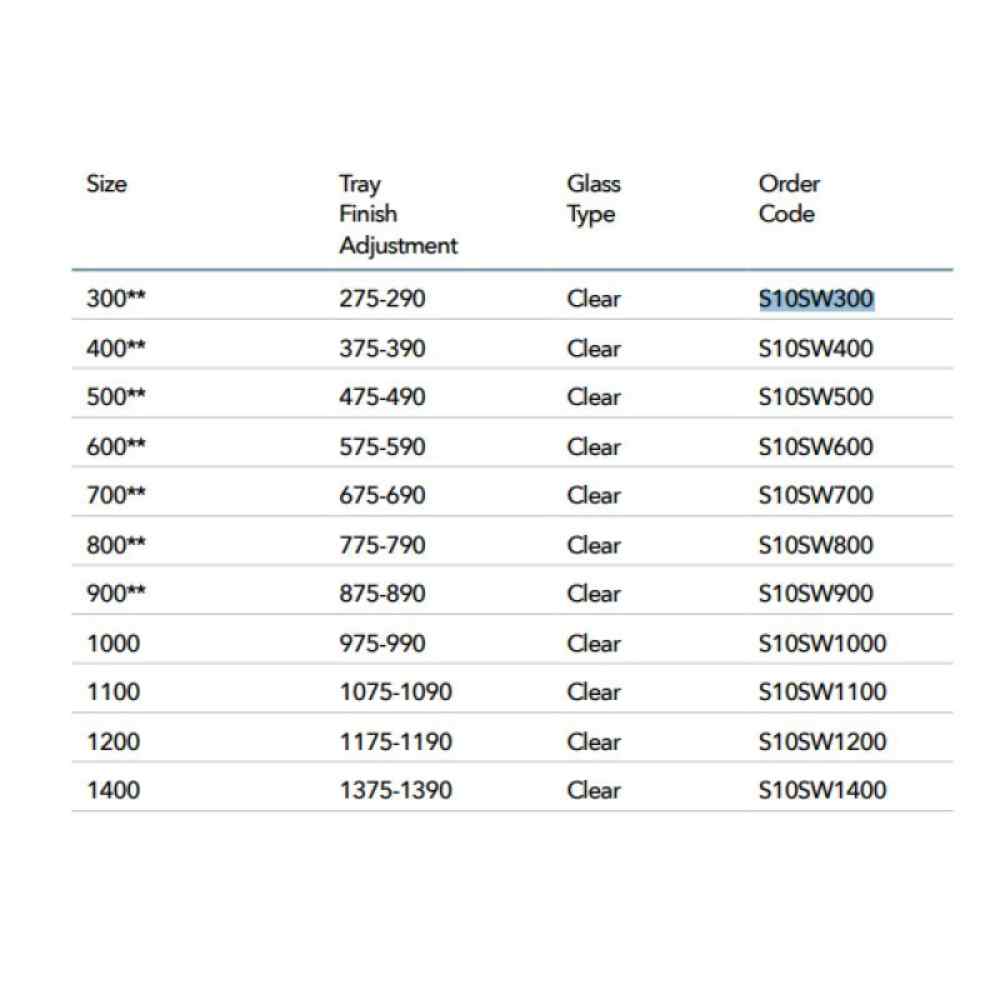Click order code S10SW1100

pos(822,691)
